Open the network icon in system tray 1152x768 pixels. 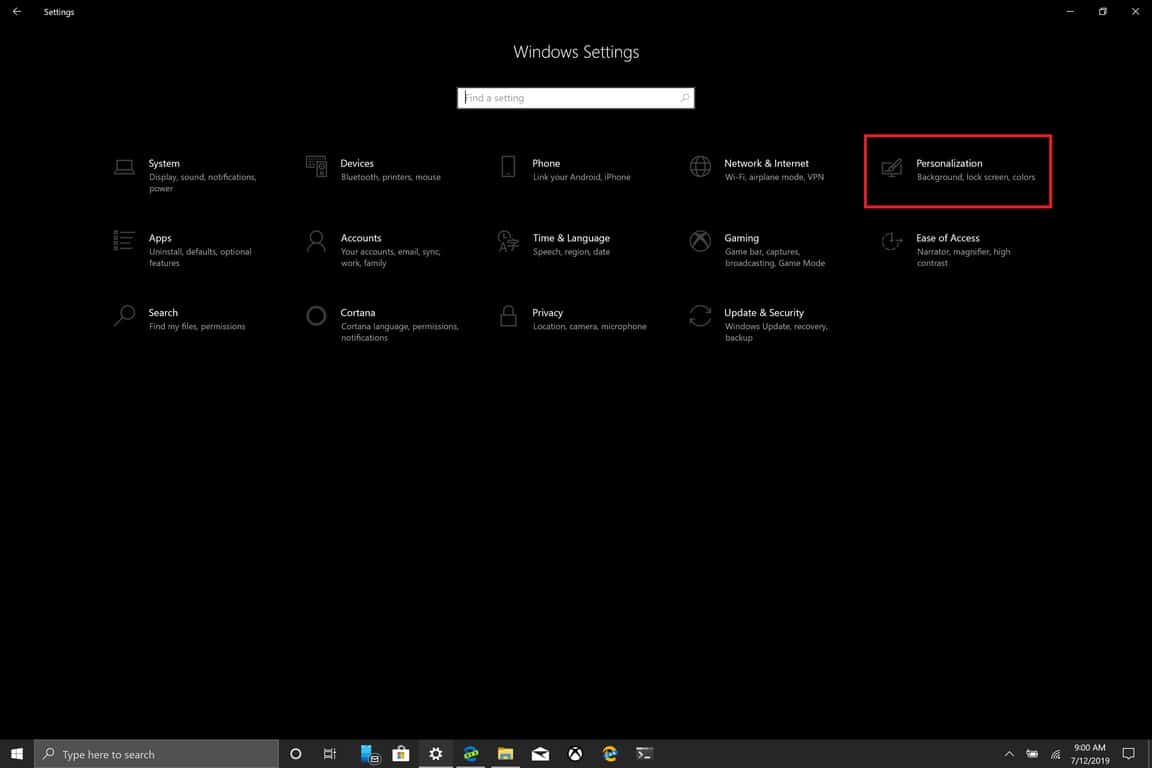[1055, 754]
